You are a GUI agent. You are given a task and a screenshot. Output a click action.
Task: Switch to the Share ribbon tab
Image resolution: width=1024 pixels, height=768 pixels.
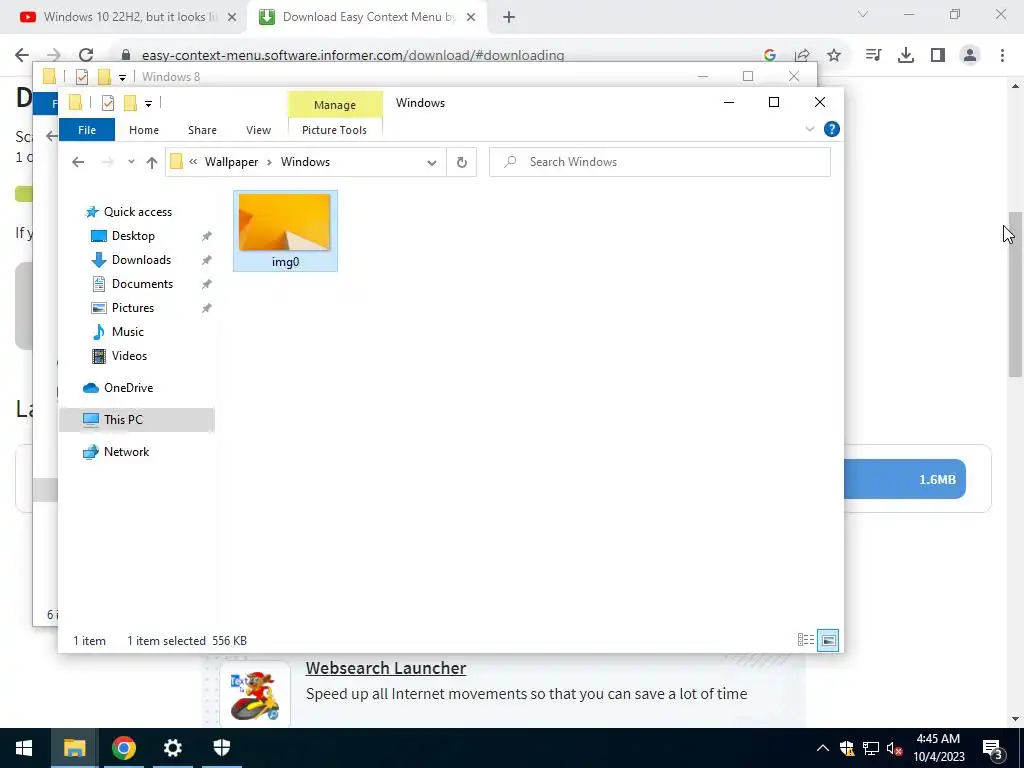pyautogui.click(x=202, y=130)
